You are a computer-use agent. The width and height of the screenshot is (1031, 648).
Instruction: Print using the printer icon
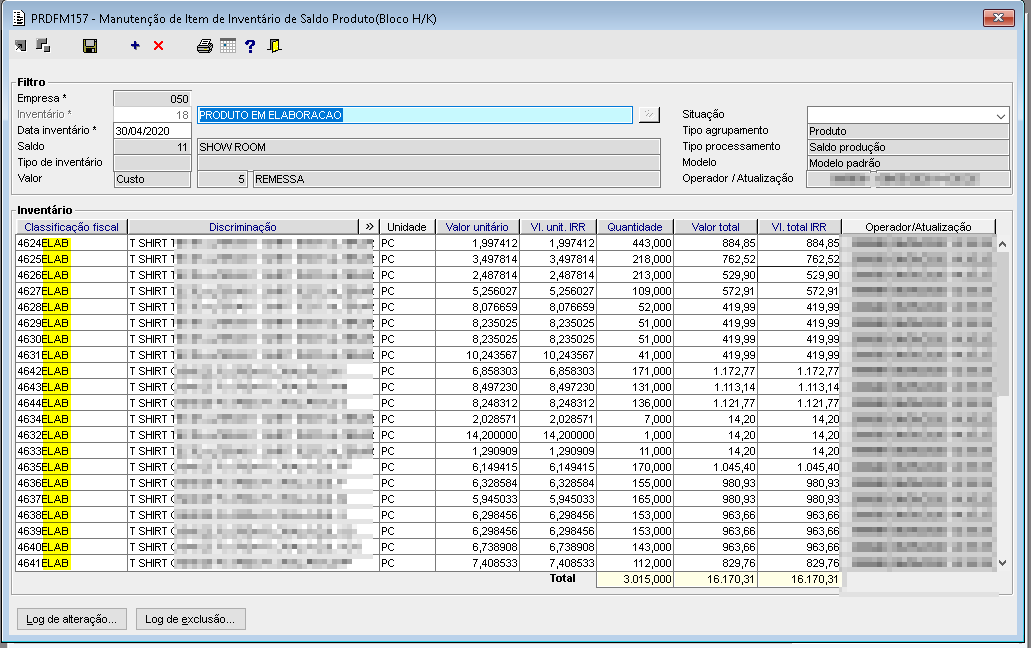[205, 45]
